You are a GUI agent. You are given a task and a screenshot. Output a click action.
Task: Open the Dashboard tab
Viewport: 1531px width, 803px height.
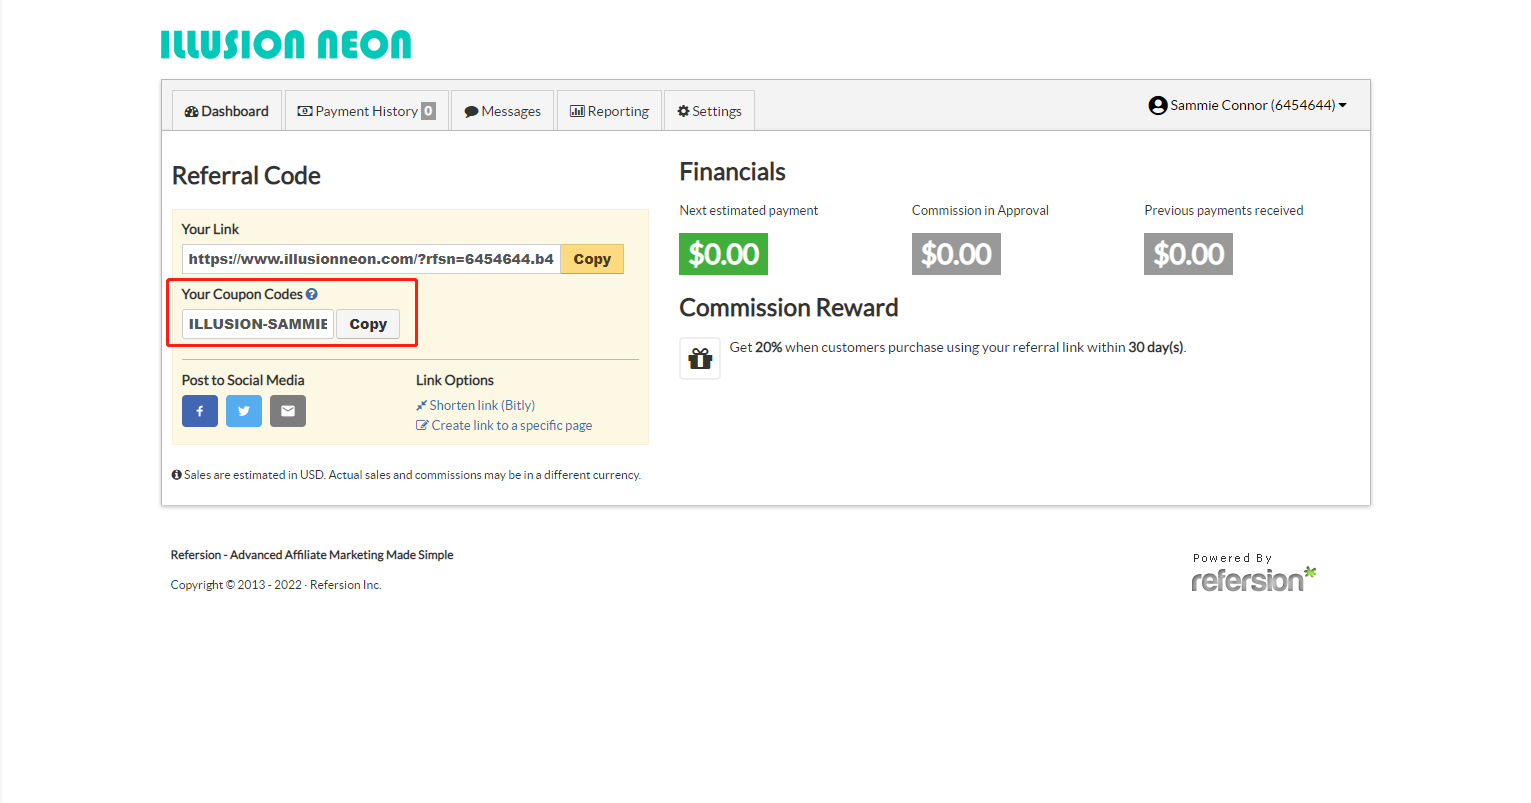pos(227,111)
